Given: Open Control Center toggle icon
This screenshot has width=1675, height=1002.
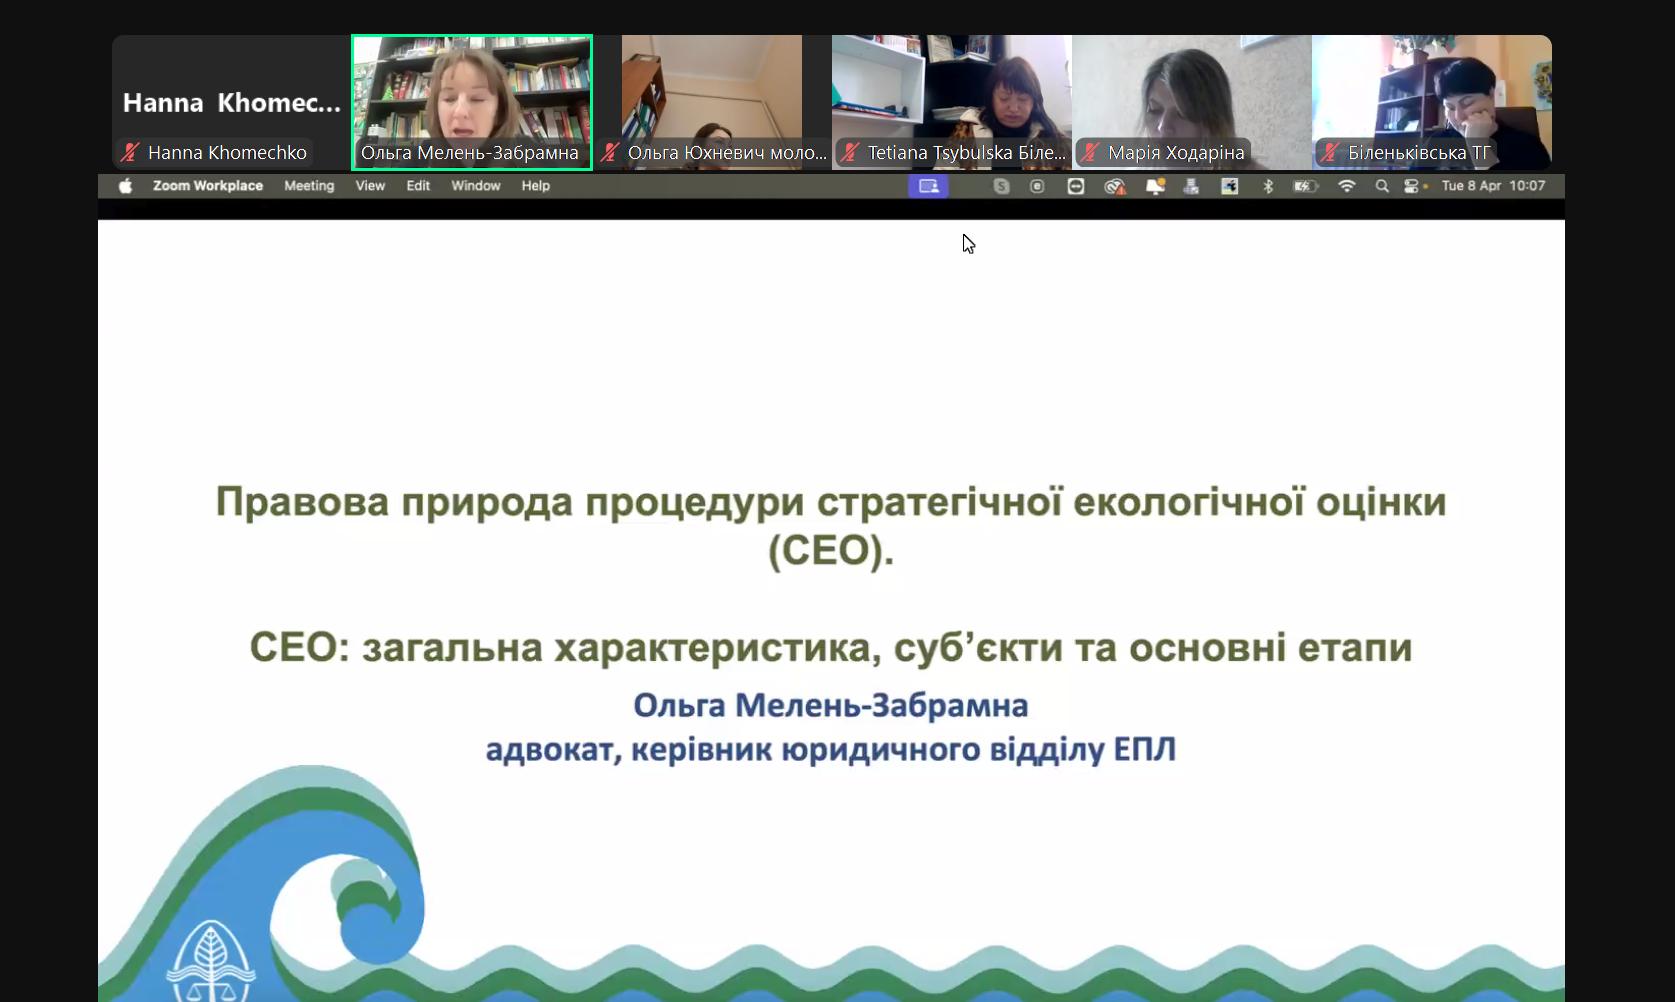Looking at the screenshot, I should point(1412,186).
